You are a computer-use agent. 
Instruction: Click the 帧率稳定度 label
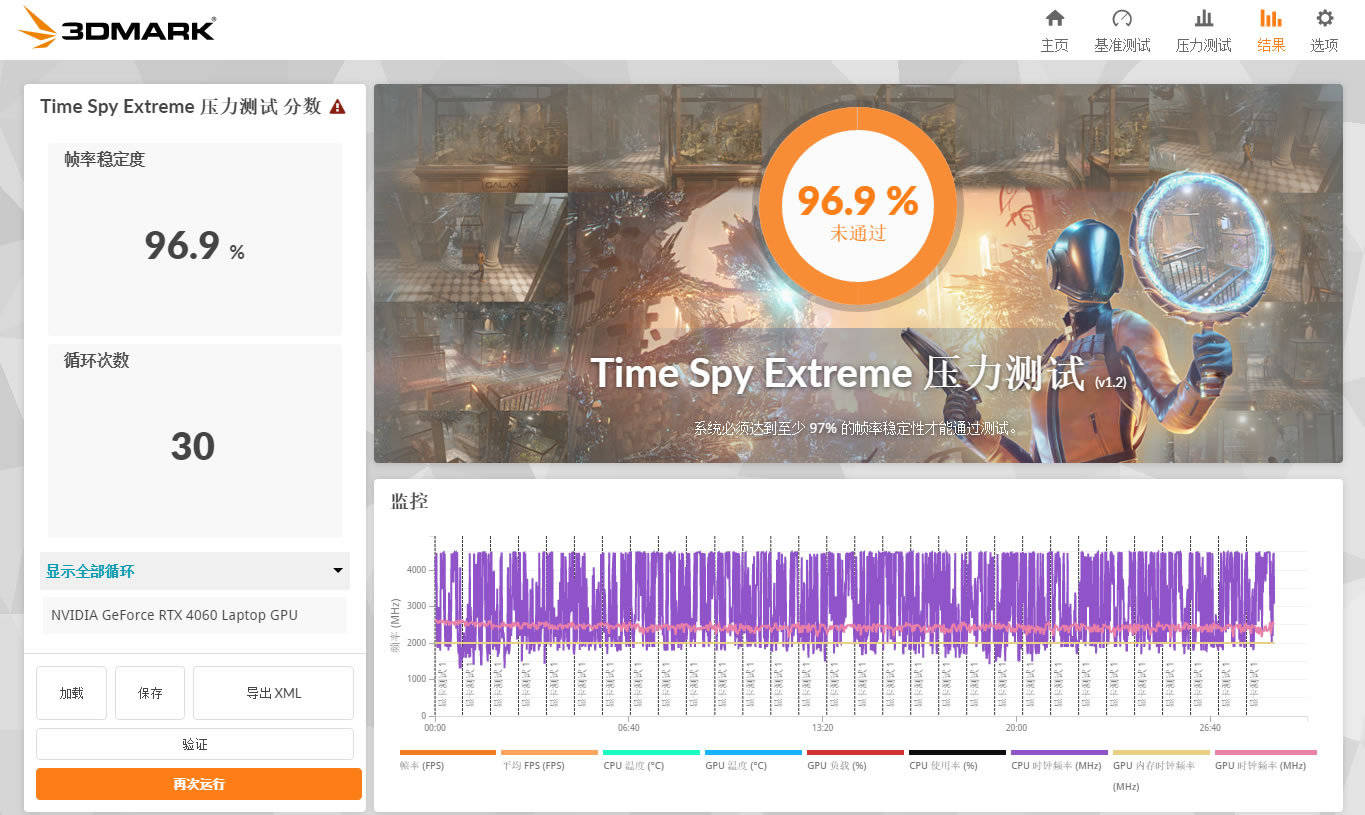pos(105,160)
